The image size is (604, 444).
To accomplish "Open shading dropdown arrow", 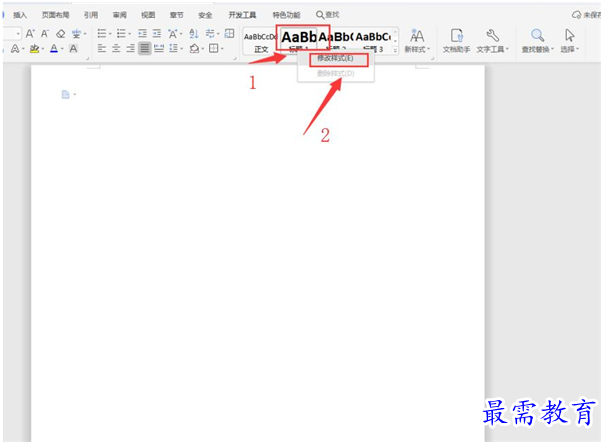I will [x=203, y=49].
